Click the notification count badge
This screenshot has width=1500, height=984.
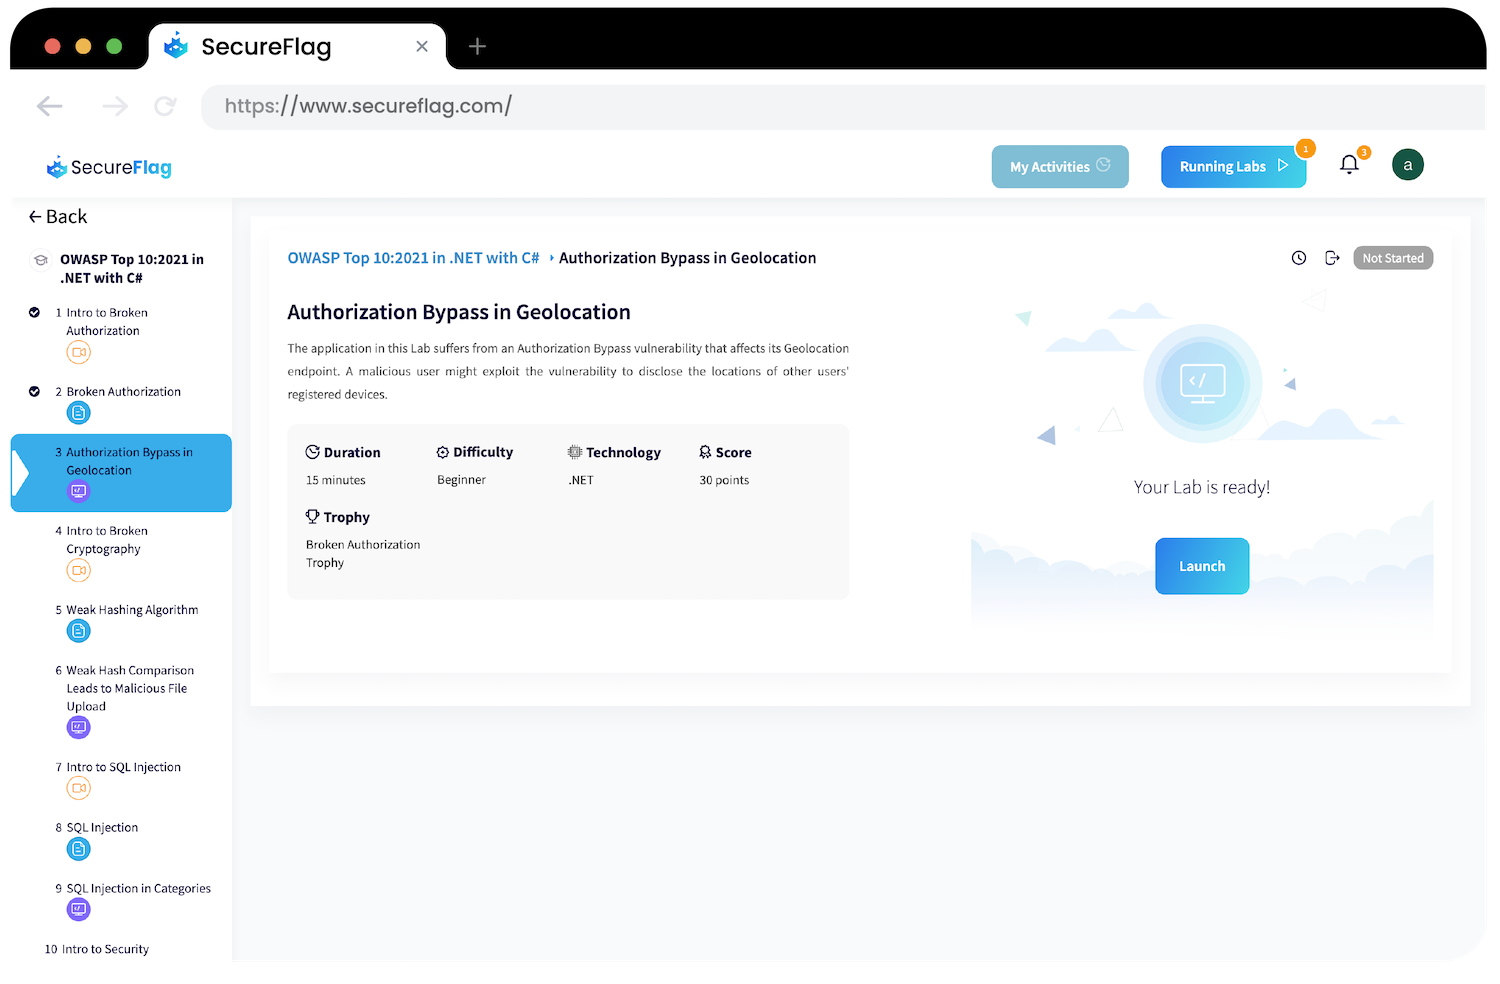pos(1364,152)
